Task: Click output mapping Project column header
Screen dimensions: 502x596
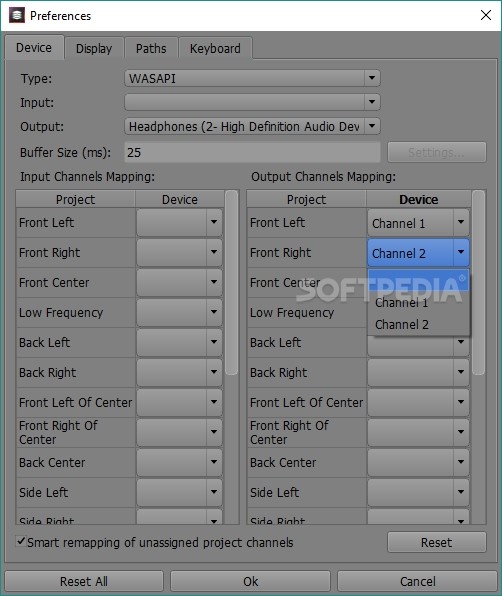Action: click(x=306, y=199)
